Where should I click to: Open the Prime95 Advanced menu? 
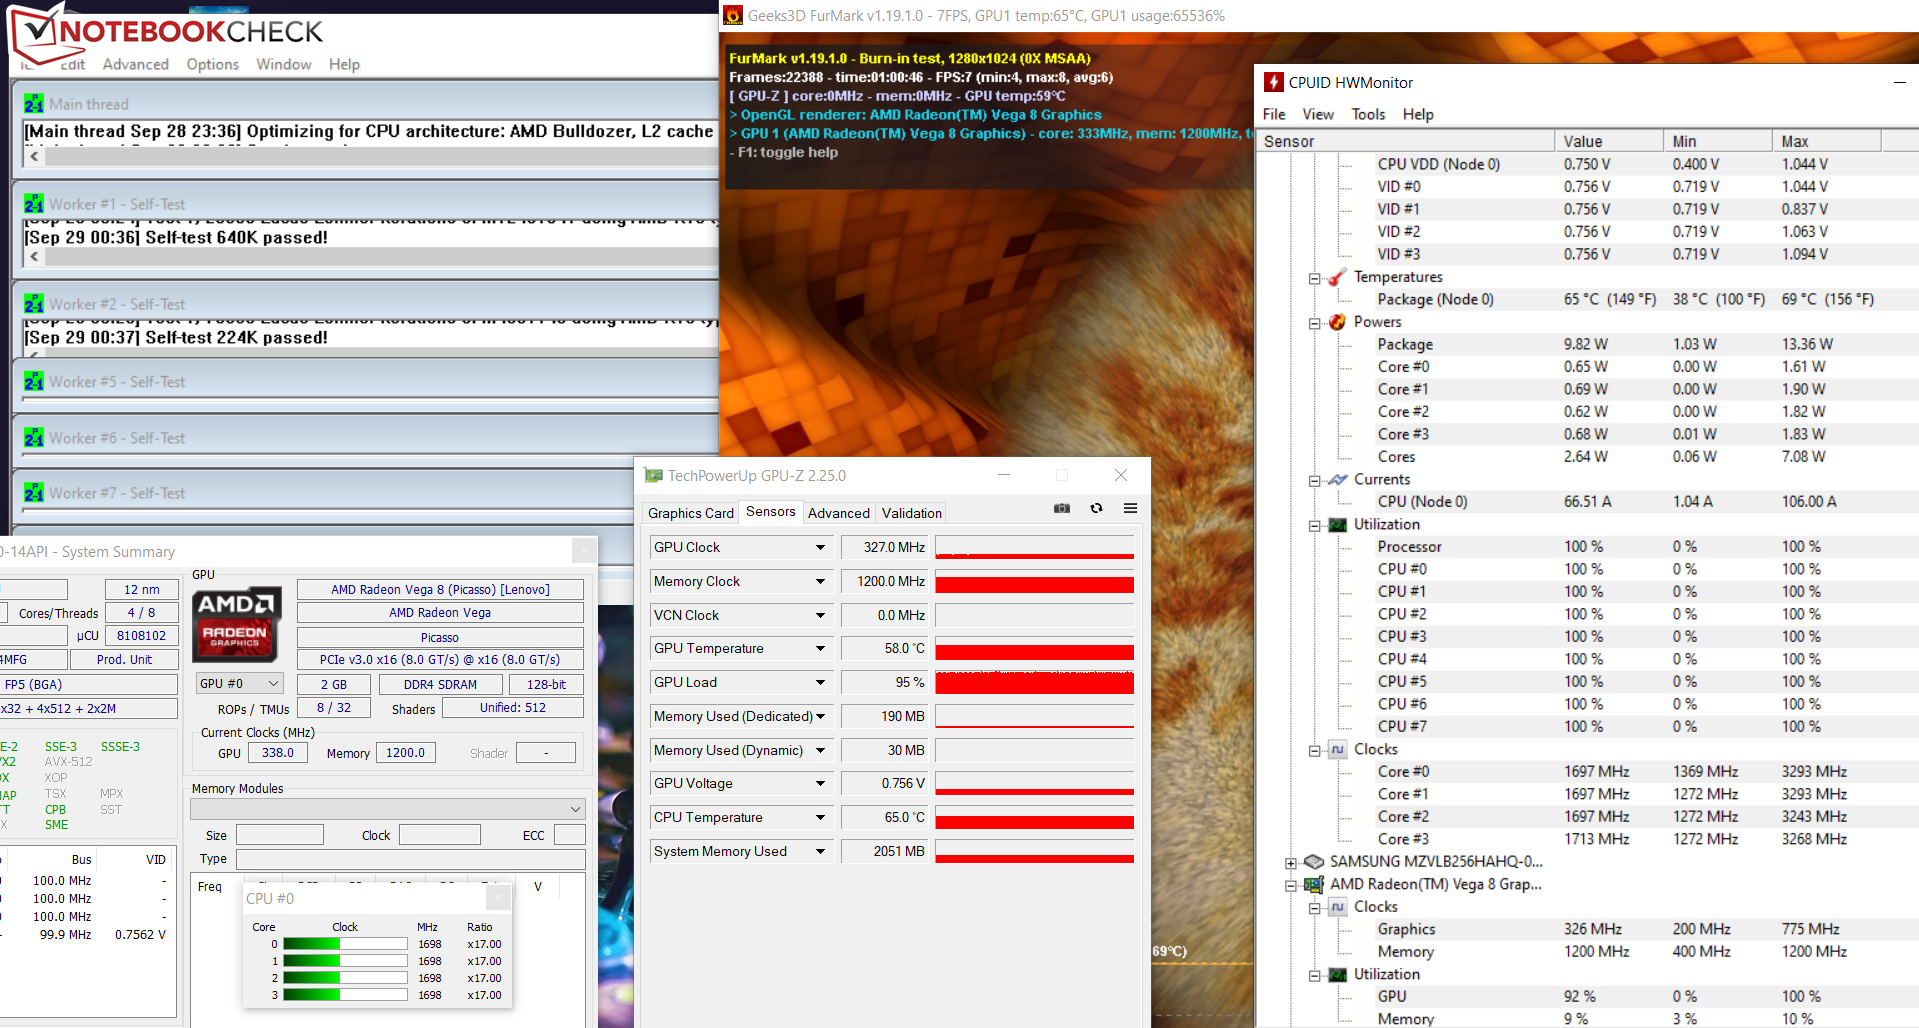coord(136,64)
